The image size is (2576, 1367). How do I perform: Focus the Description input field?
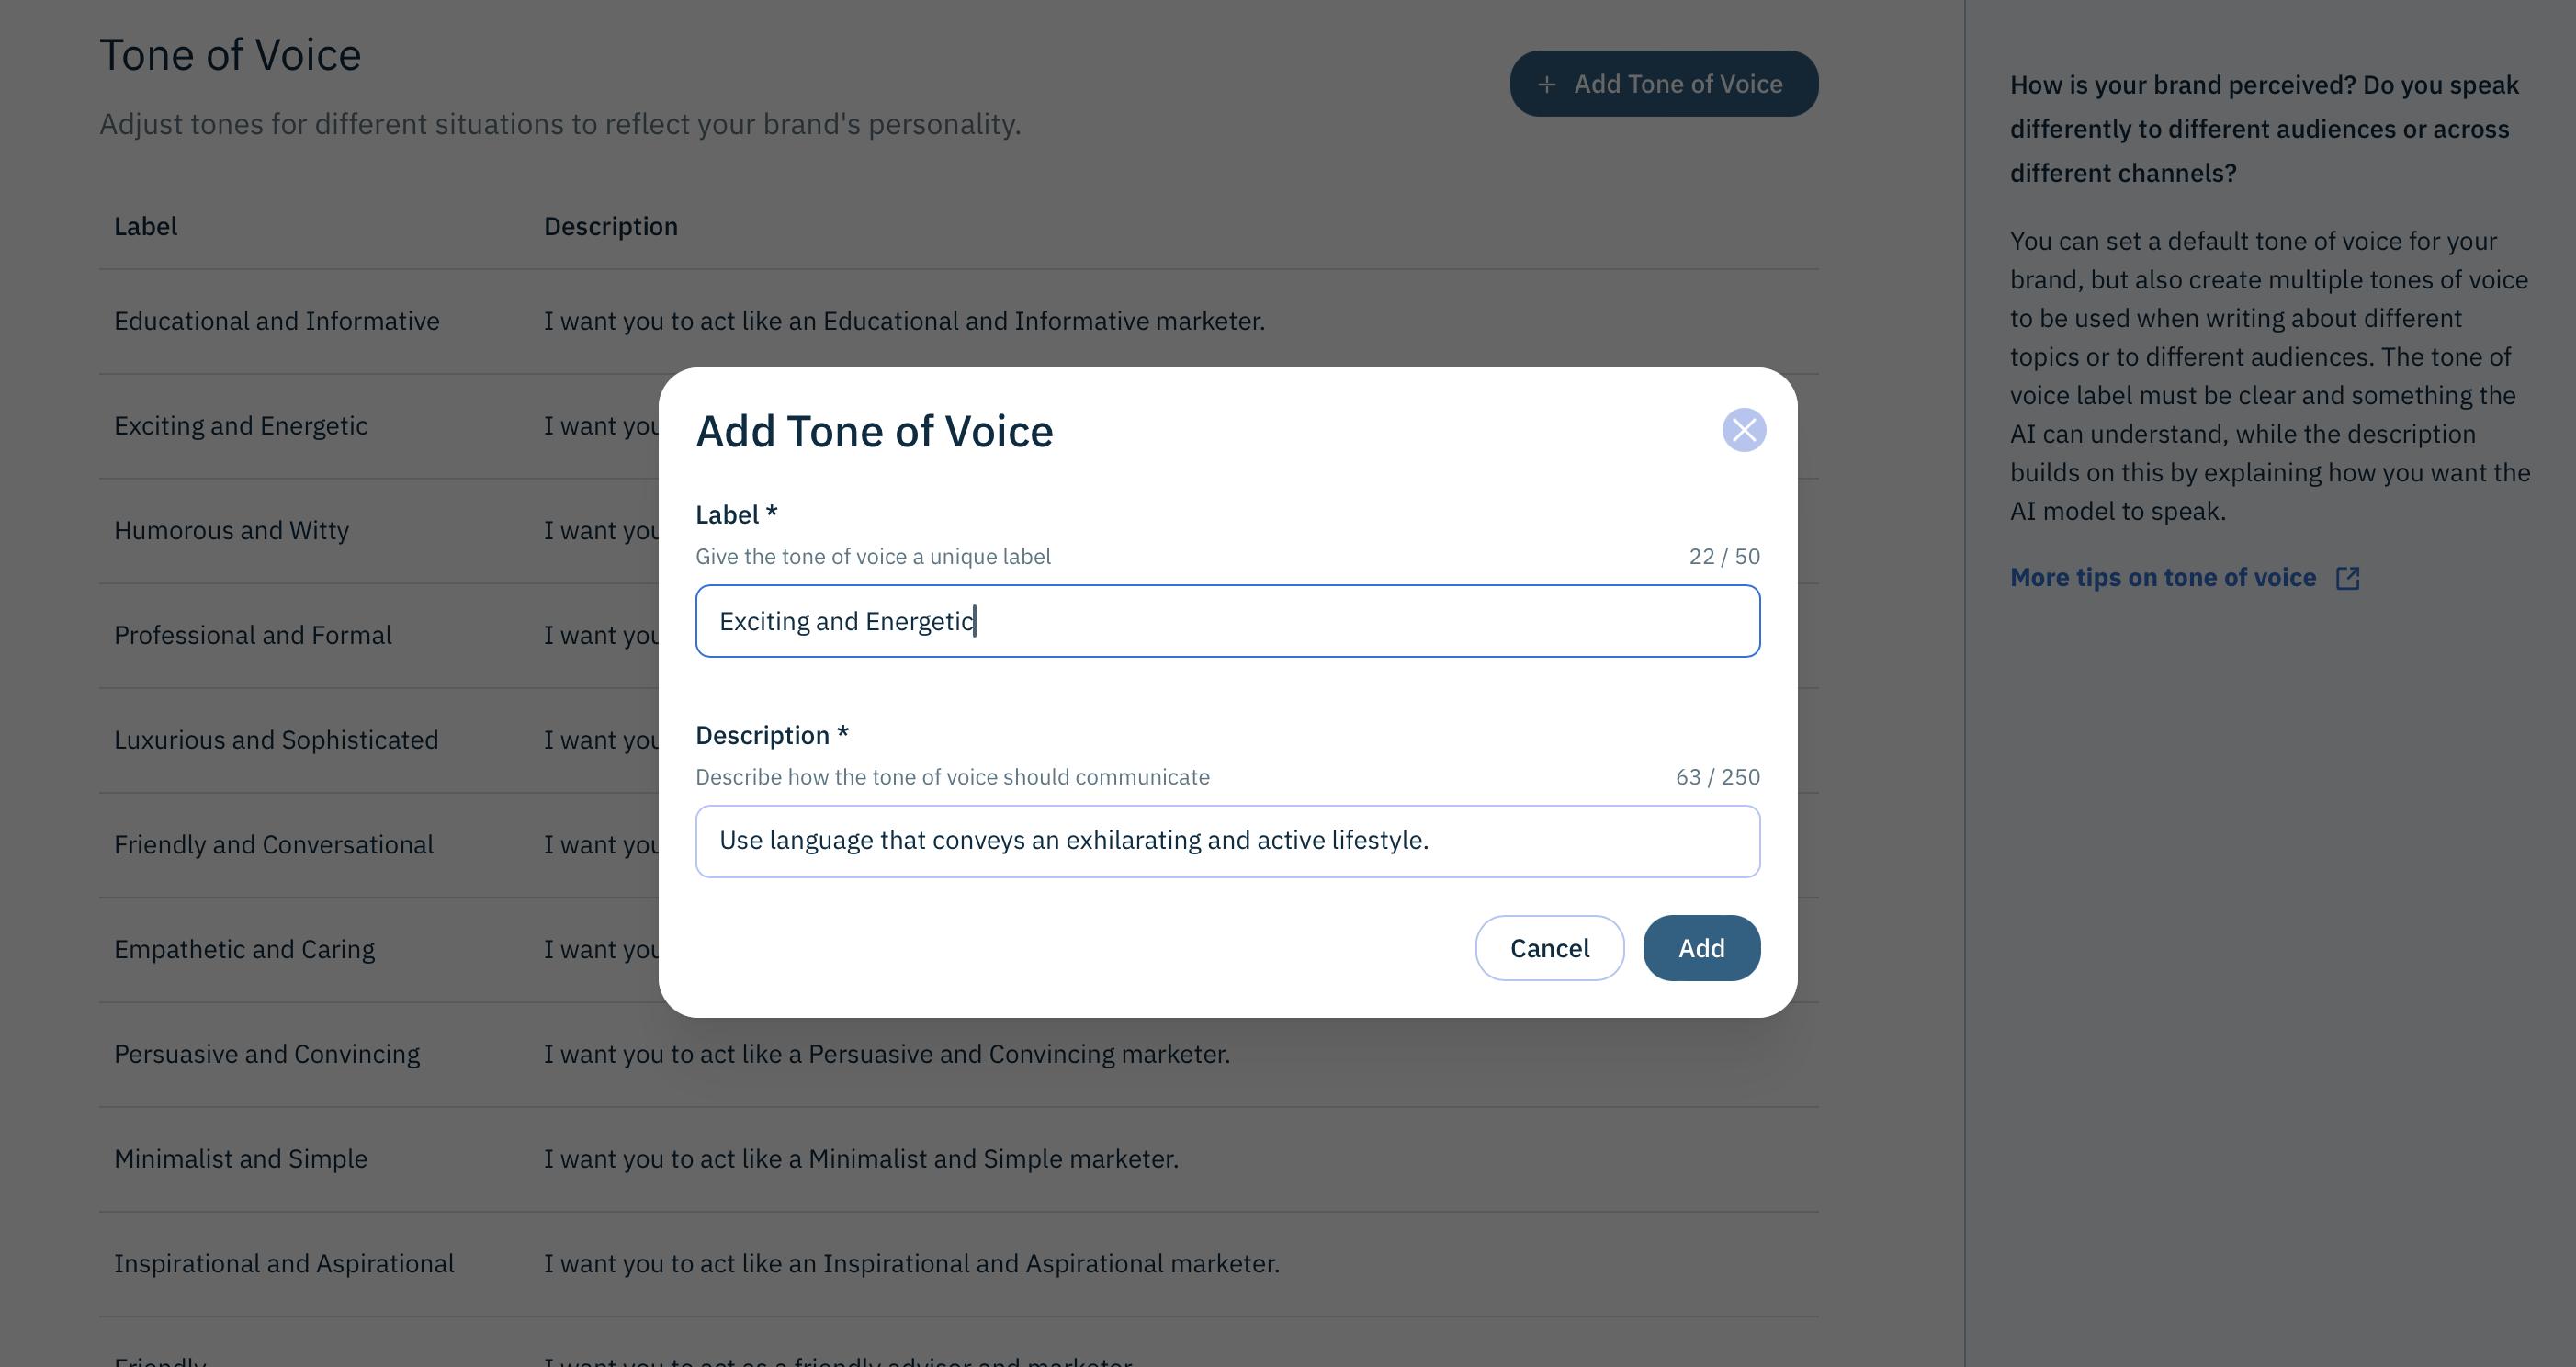pyautogui.click(x=1227, y=841)
